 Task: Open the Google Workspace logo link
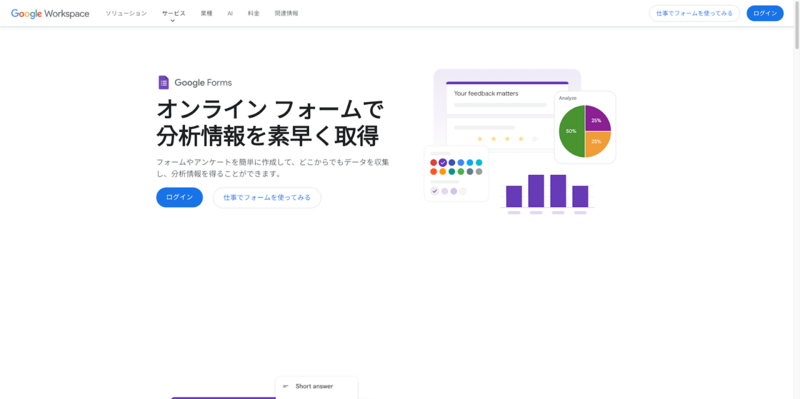(x=50, y=14)
